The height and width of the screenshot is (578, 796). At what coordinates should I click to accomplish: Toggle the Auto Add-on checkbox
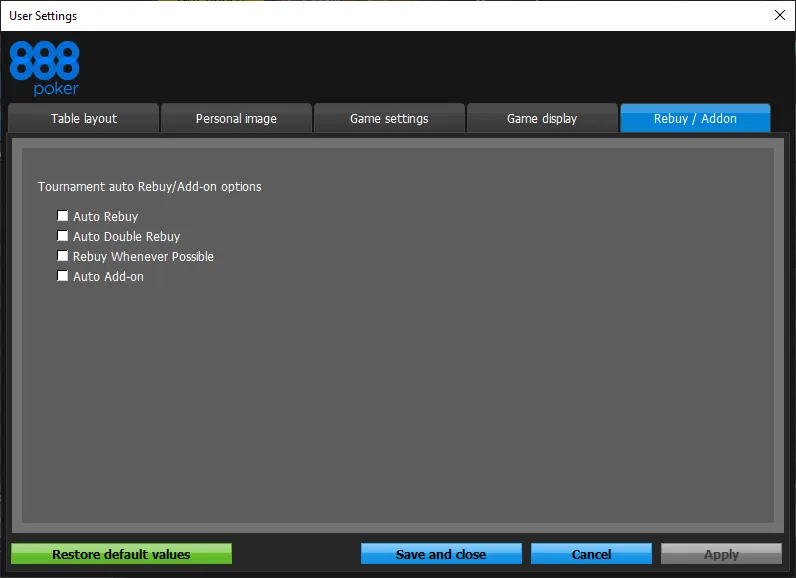[x=63, y=276]
